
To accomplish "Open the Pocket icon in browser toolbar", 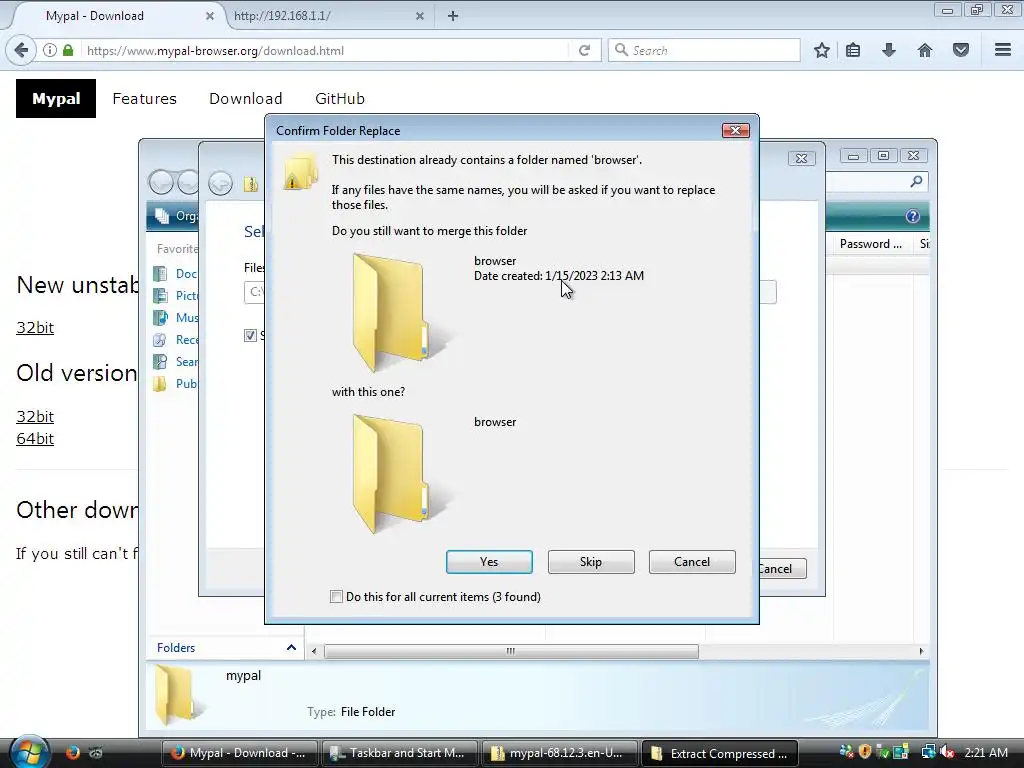I will pyautogui.click(x=961, y=50).
